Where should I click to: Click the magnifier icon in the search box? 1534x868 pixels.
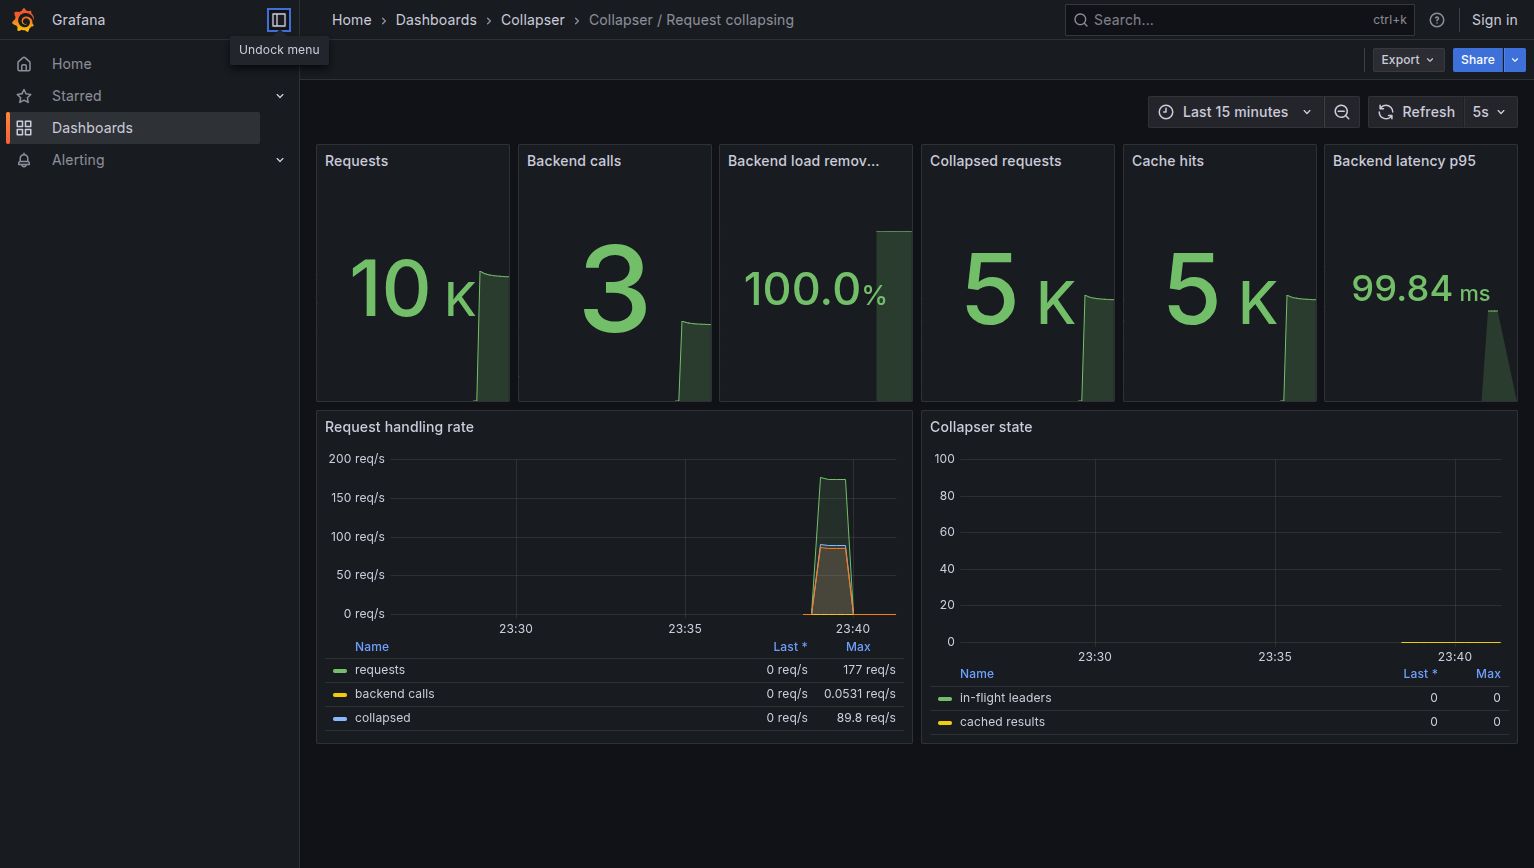click(x=1081, y=20)
